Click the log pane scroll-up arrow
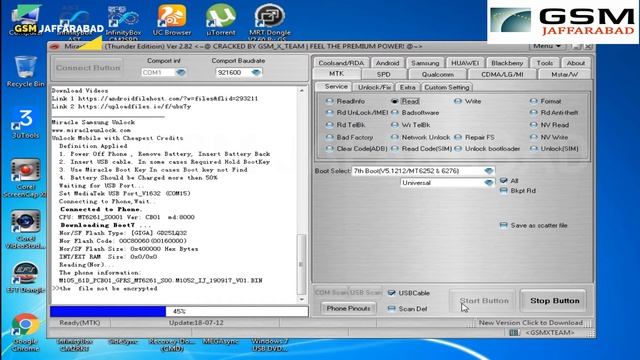The height and width of the screenshot is (360, 640). [302, 90]
